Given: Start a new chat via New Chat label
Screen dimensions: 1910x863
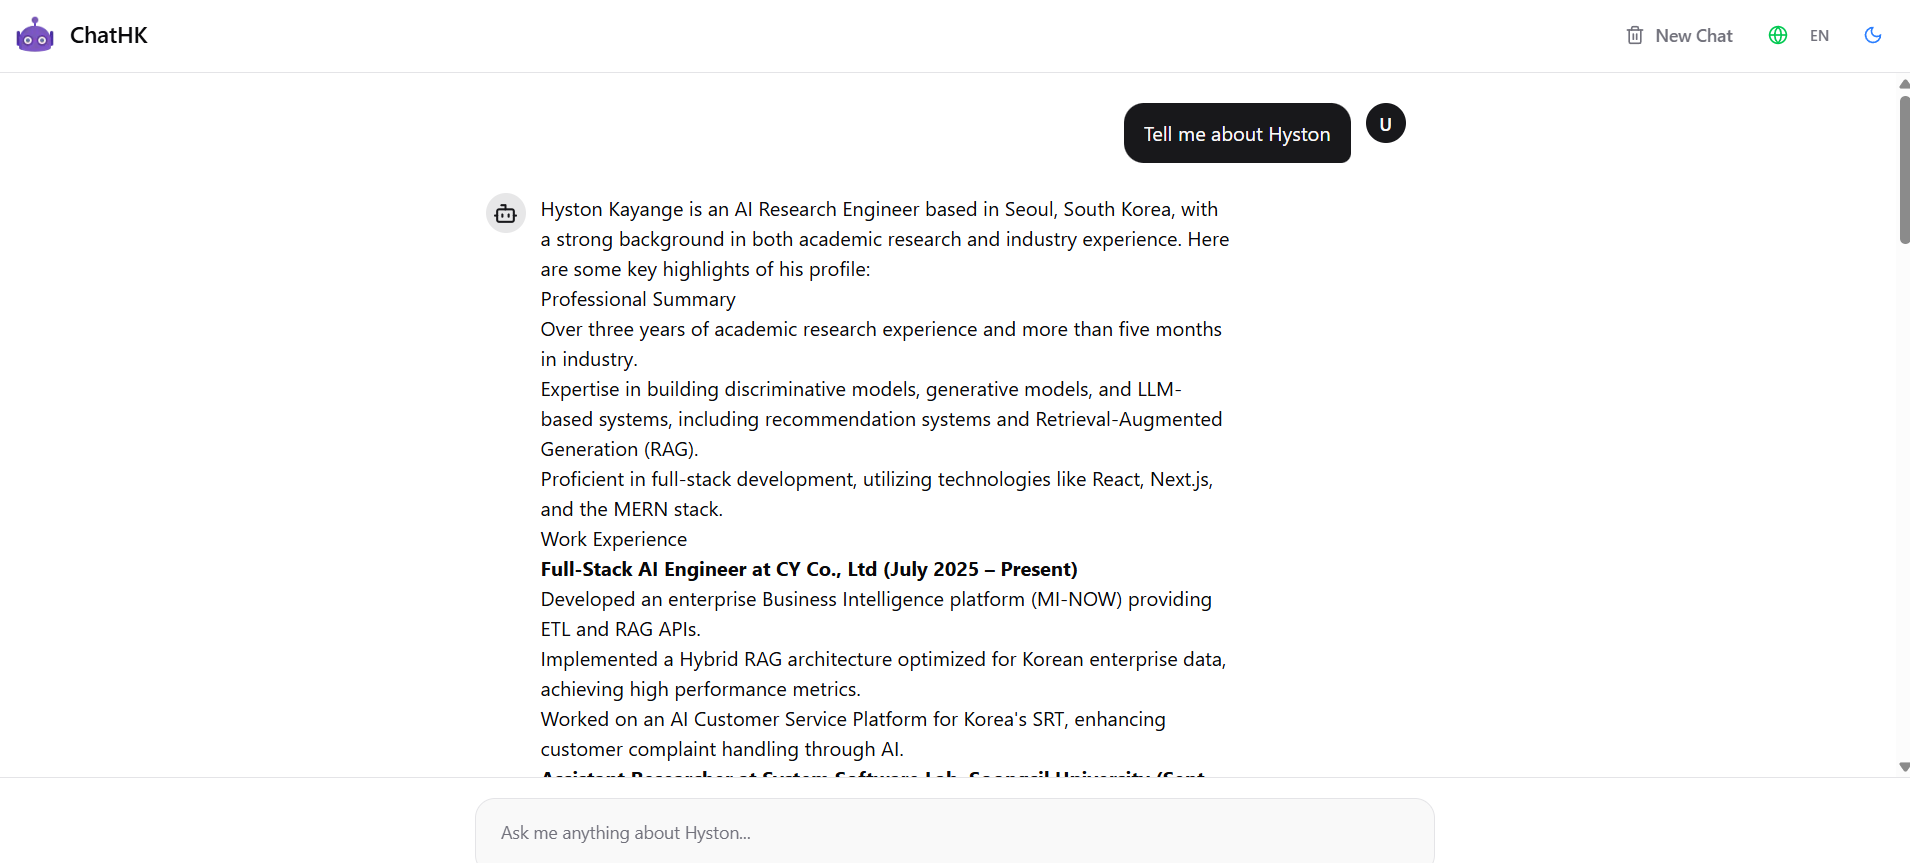Looking at the screenshot, I should pos(1694,36).
